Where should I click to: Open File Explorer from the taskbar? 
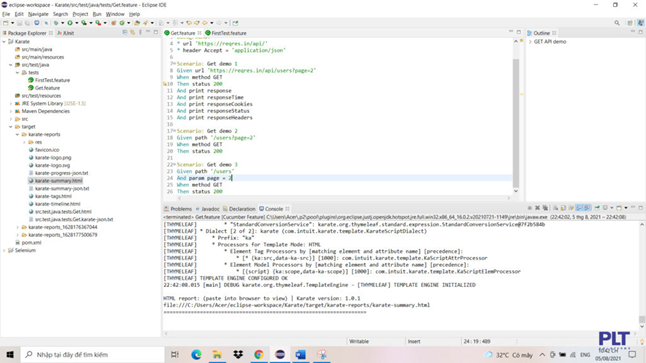point(217,354)
